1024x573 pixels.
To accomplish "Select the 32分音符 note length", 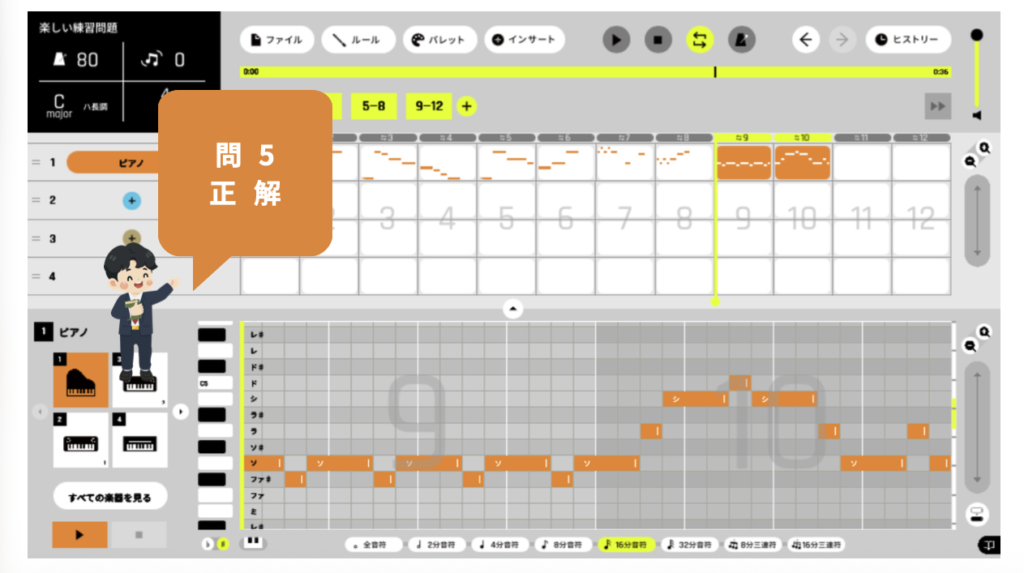I will click(x=689, y=545).
